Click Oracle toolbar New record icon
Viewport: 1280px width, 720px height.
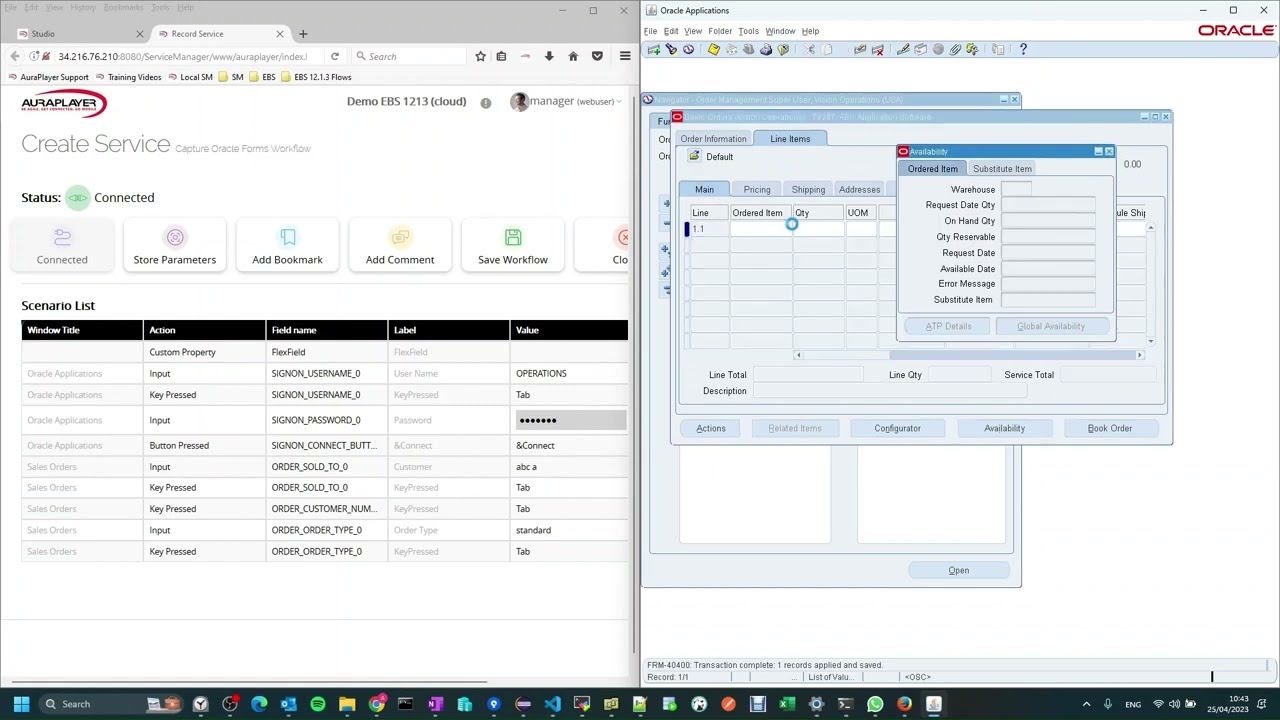pyautogui.click(x=654, y=49)
